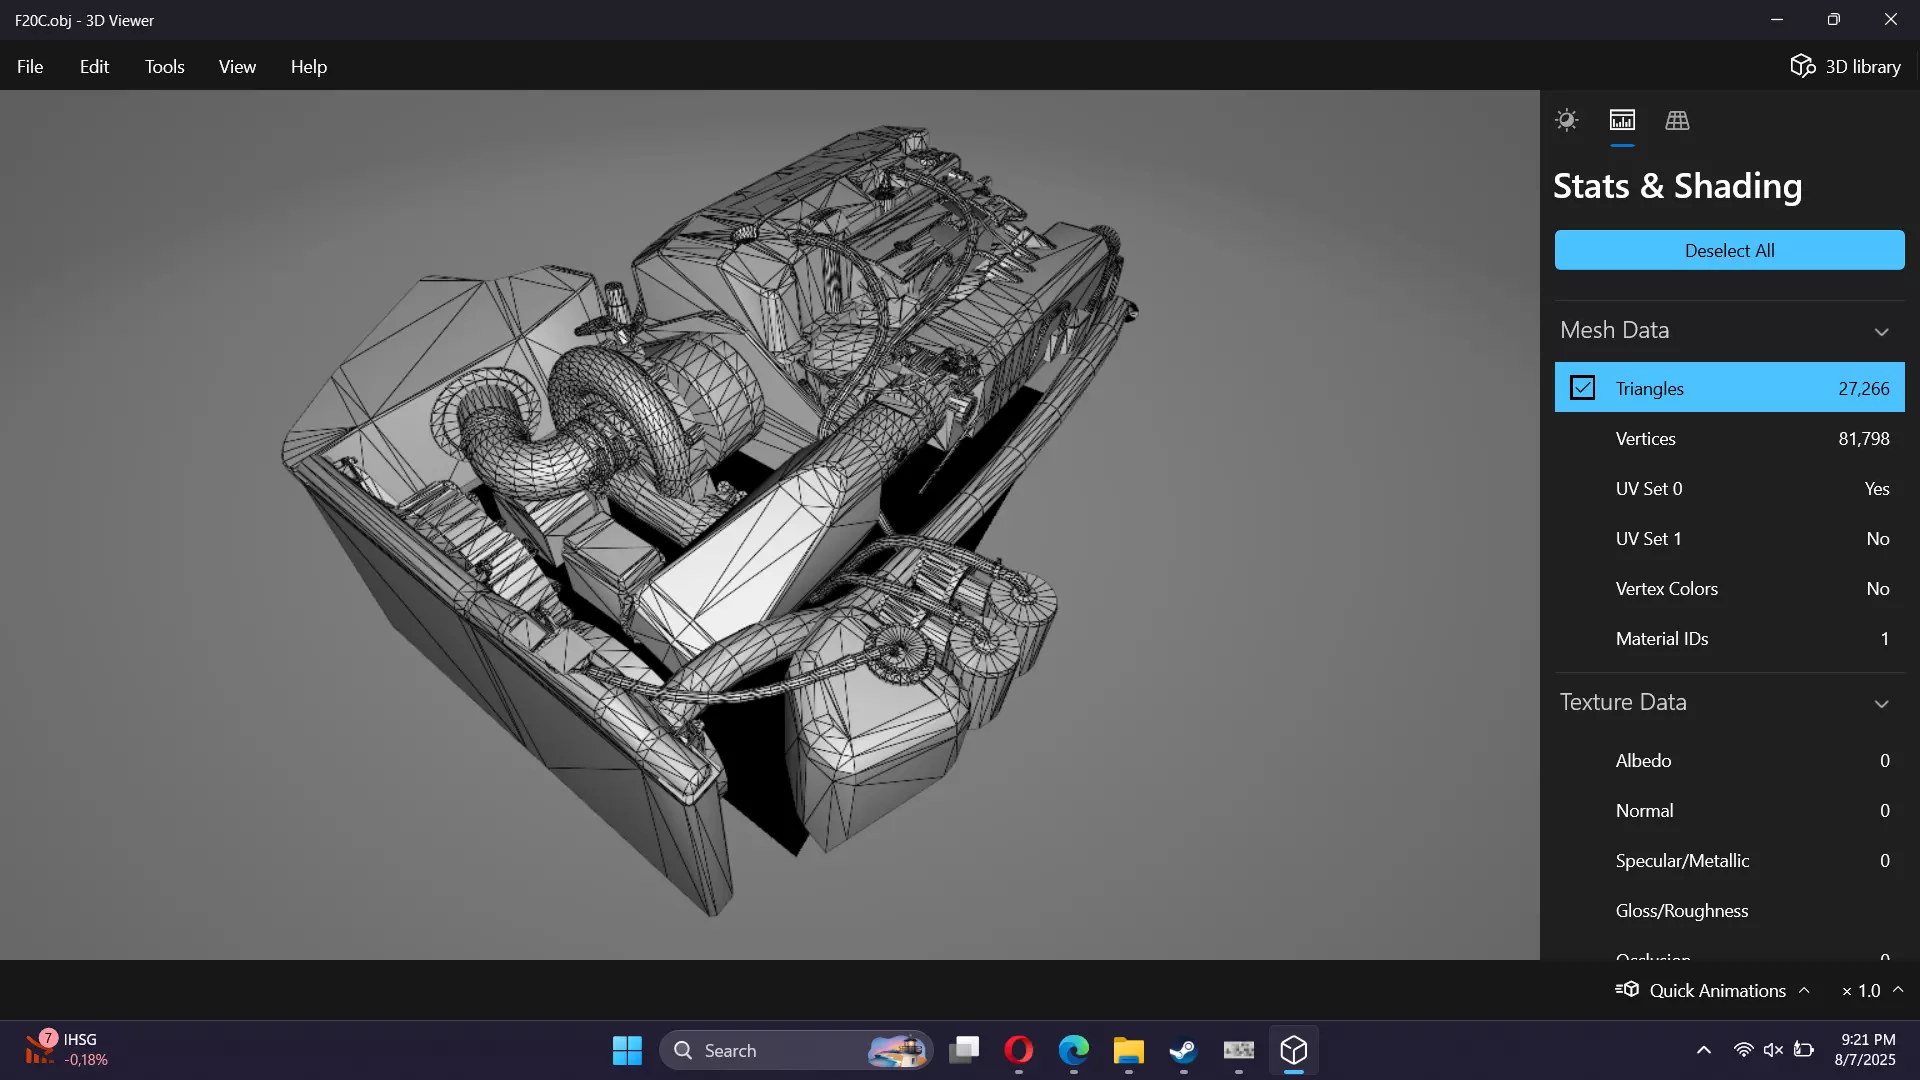The width and height of the screenshot is (1920, 1080).
Task: Open the clock showing 9:21 PM
Action: pyautogui.click(x=1865, y=1050)
